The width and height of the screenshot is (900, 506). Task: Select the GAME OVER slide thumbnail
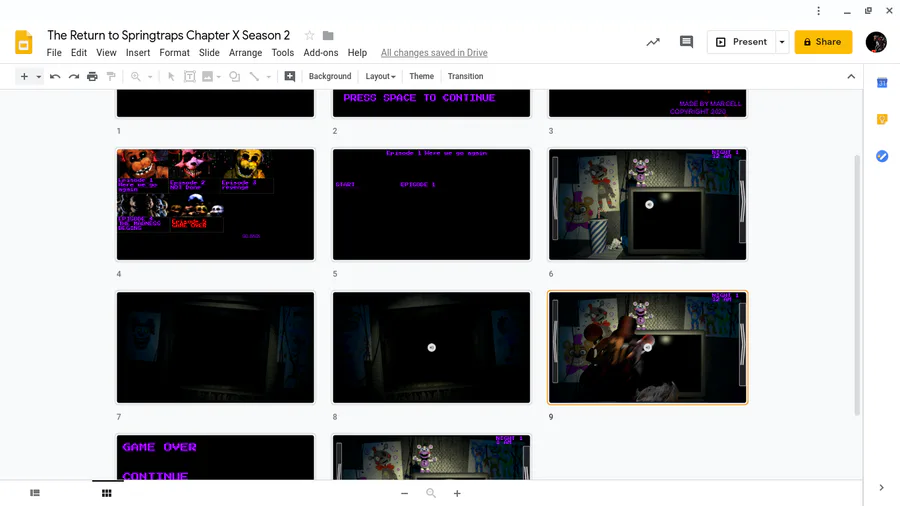coord(215,457)
